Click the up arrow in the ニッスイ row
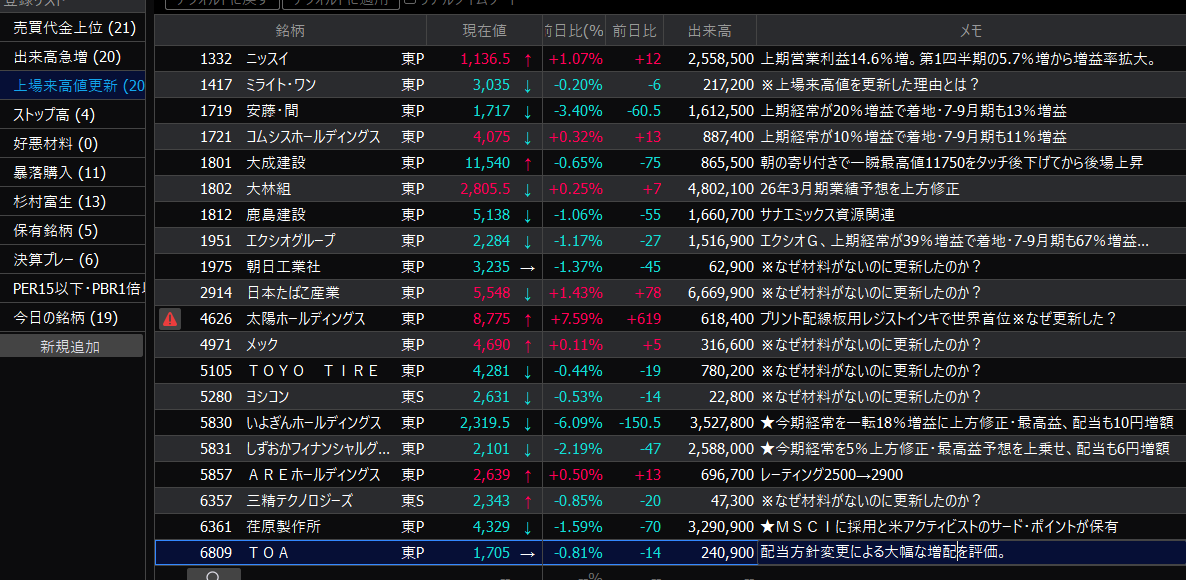 point(527,59)
